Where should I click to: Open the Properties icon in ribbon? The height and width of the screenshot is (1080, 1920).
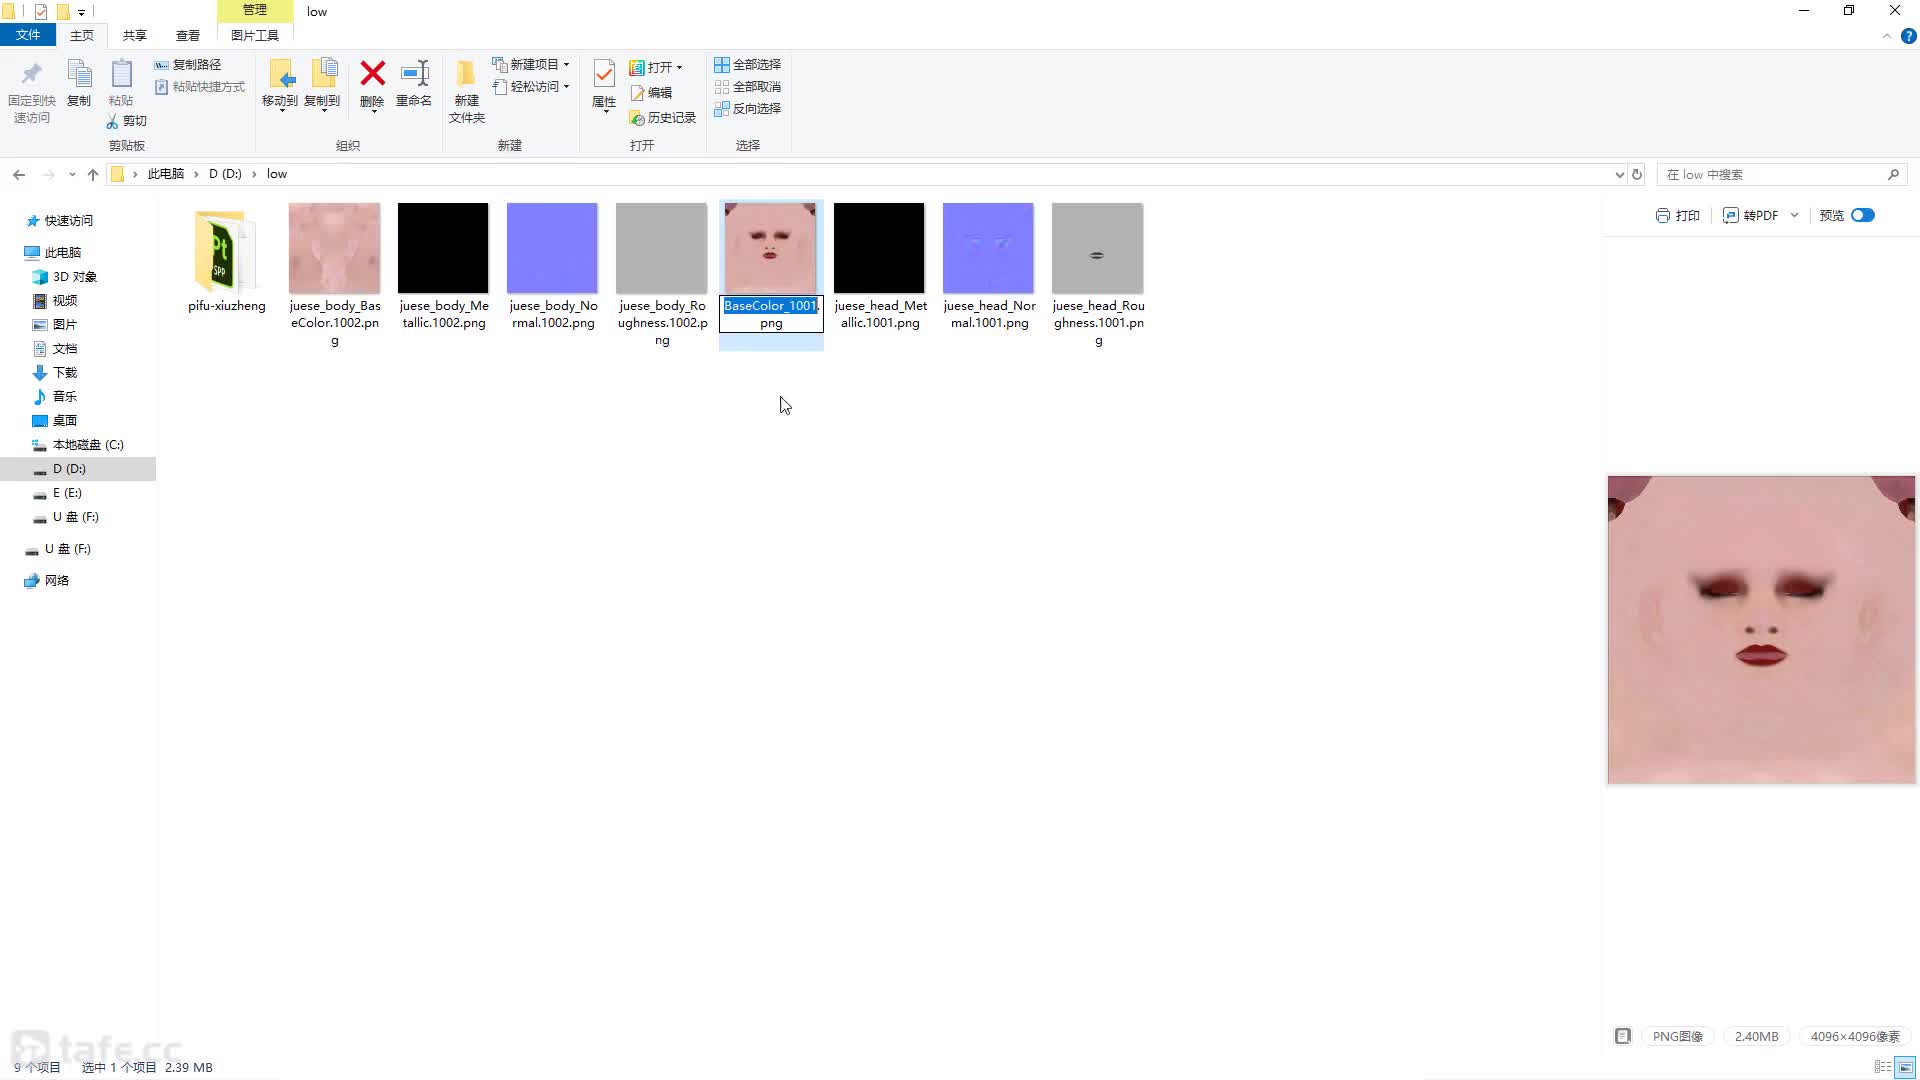tap(604, 74)
